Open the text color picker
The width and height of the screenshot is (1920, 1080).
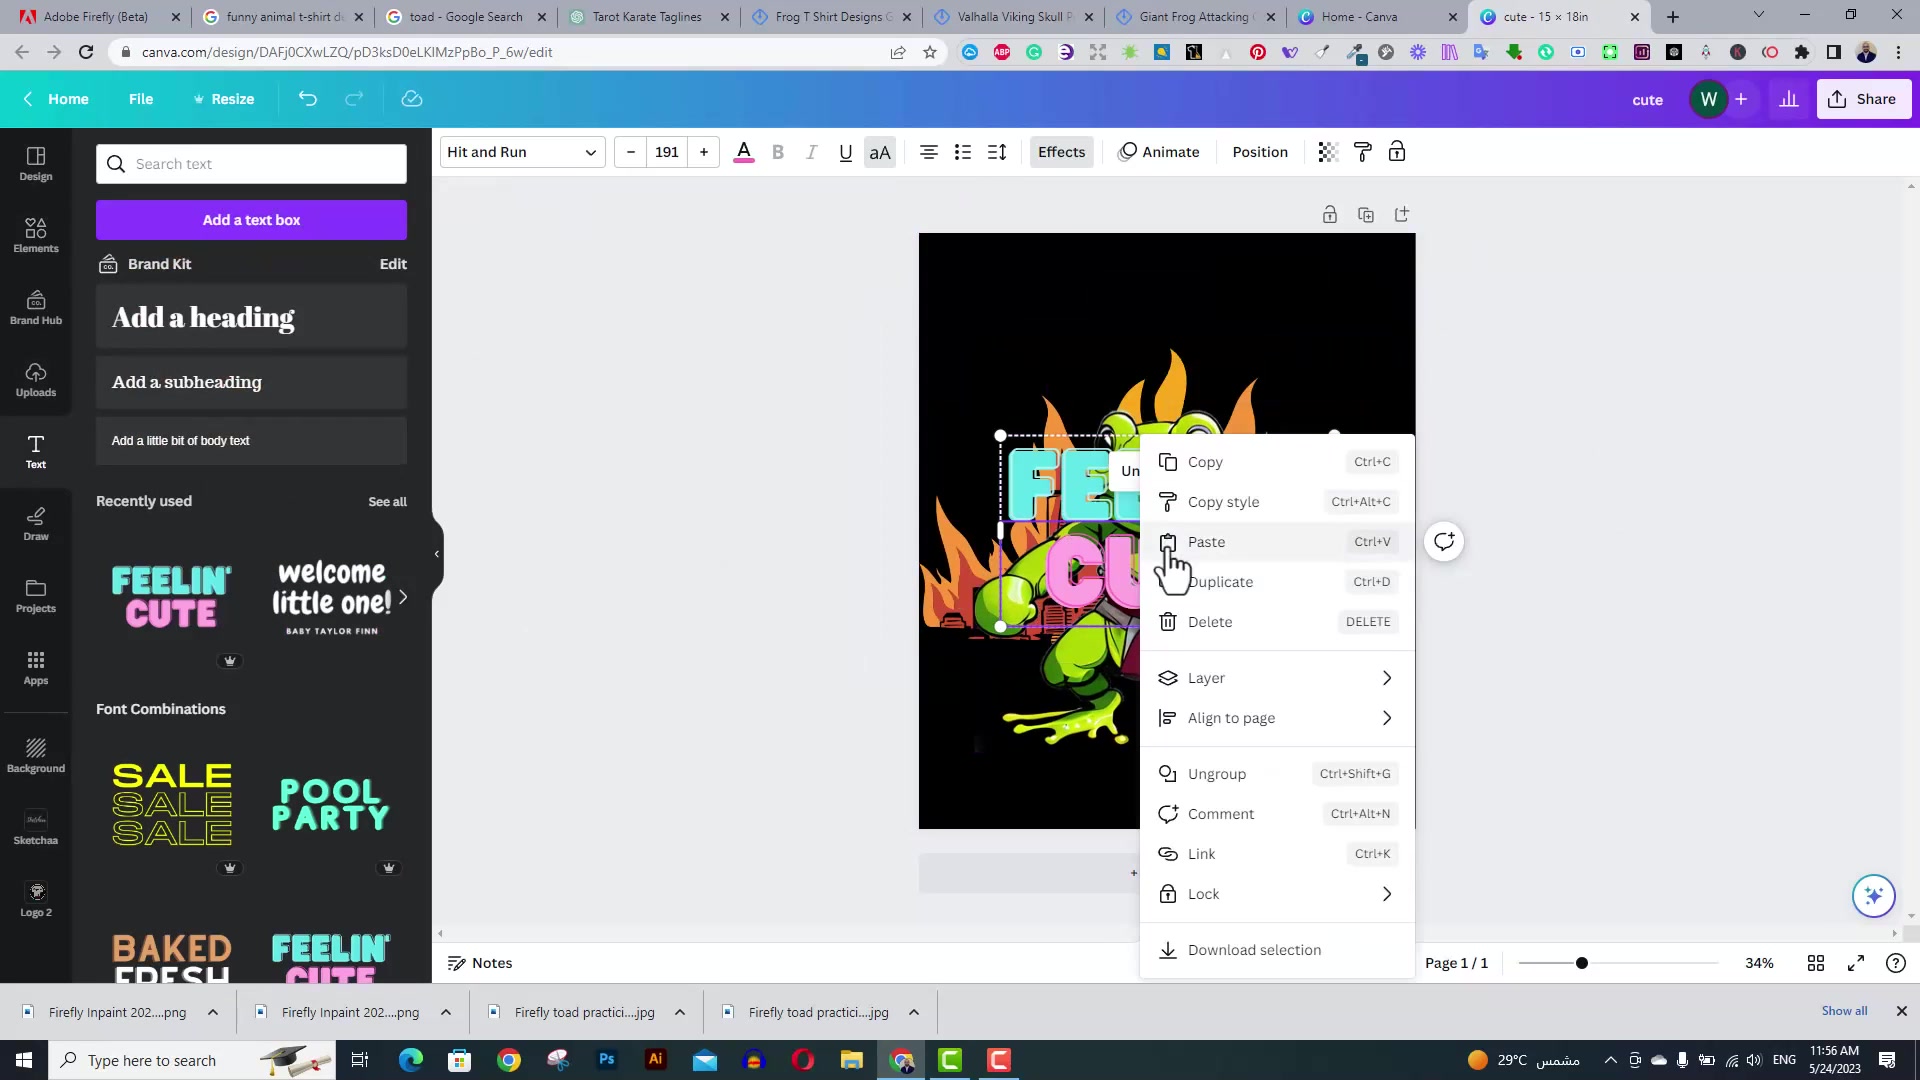[744, 152]
